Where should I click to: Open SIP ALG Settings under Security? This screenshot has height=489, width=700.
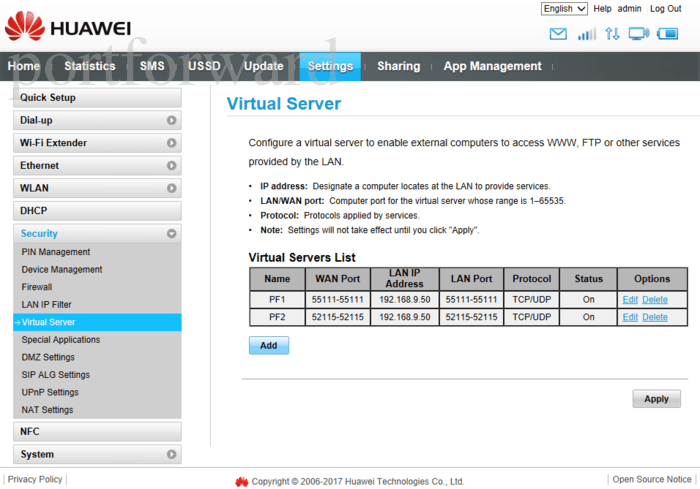coord(55,375)
